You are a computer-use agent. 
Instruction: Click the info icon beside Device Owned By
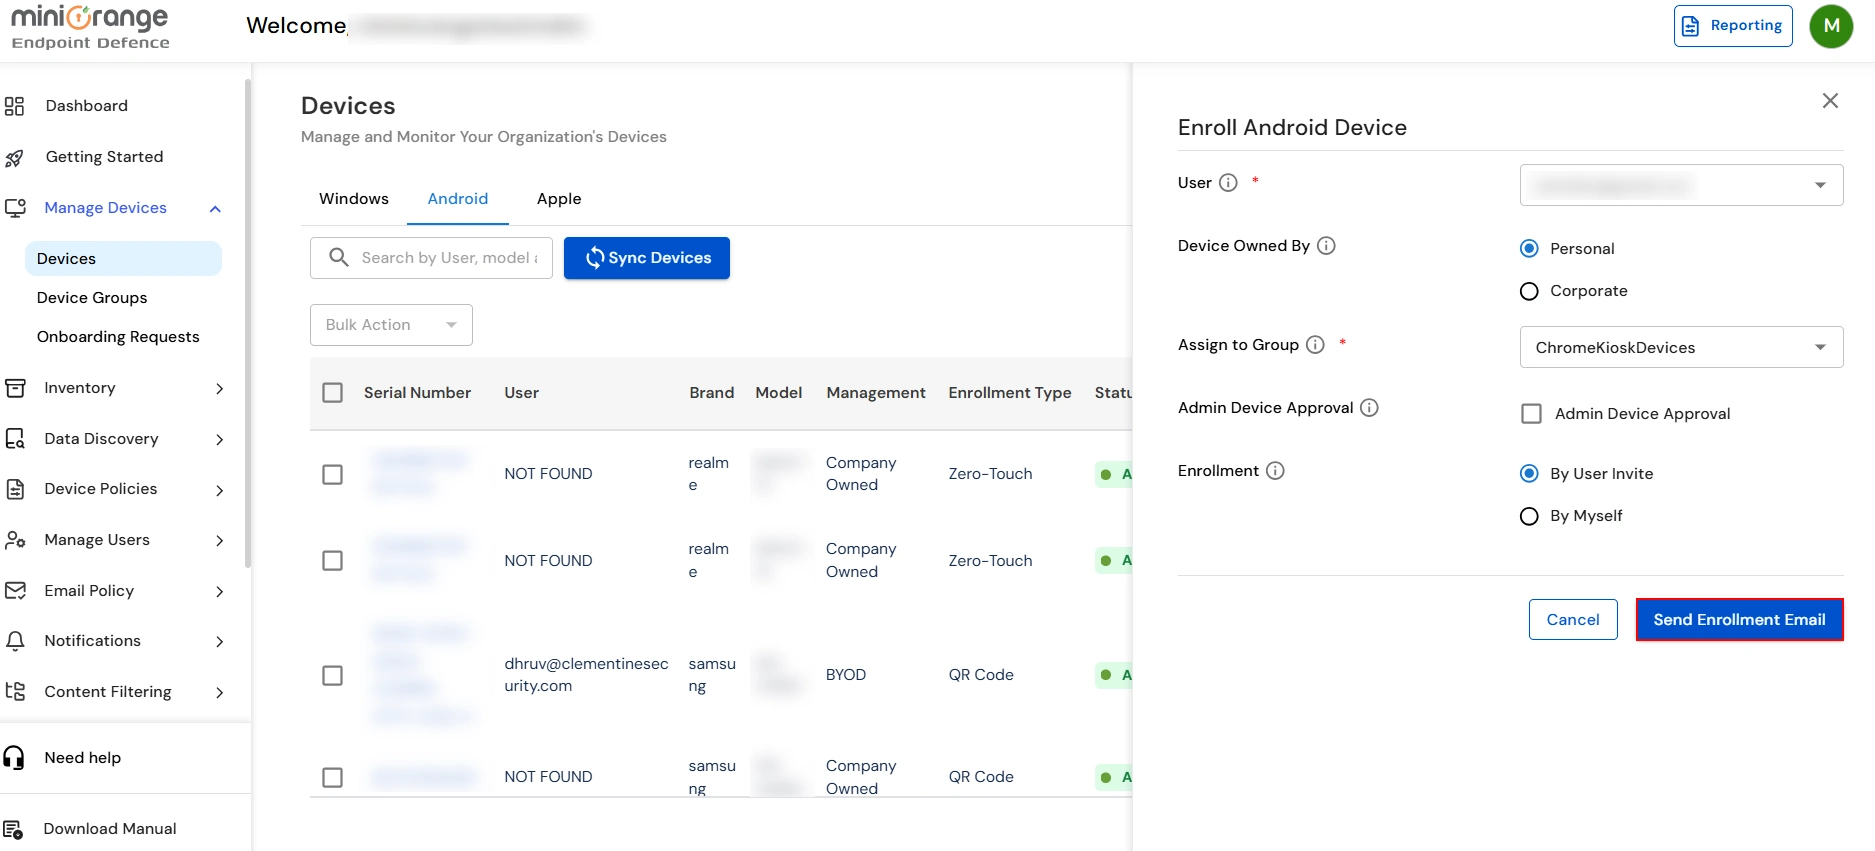click(x=1326, y=246)
